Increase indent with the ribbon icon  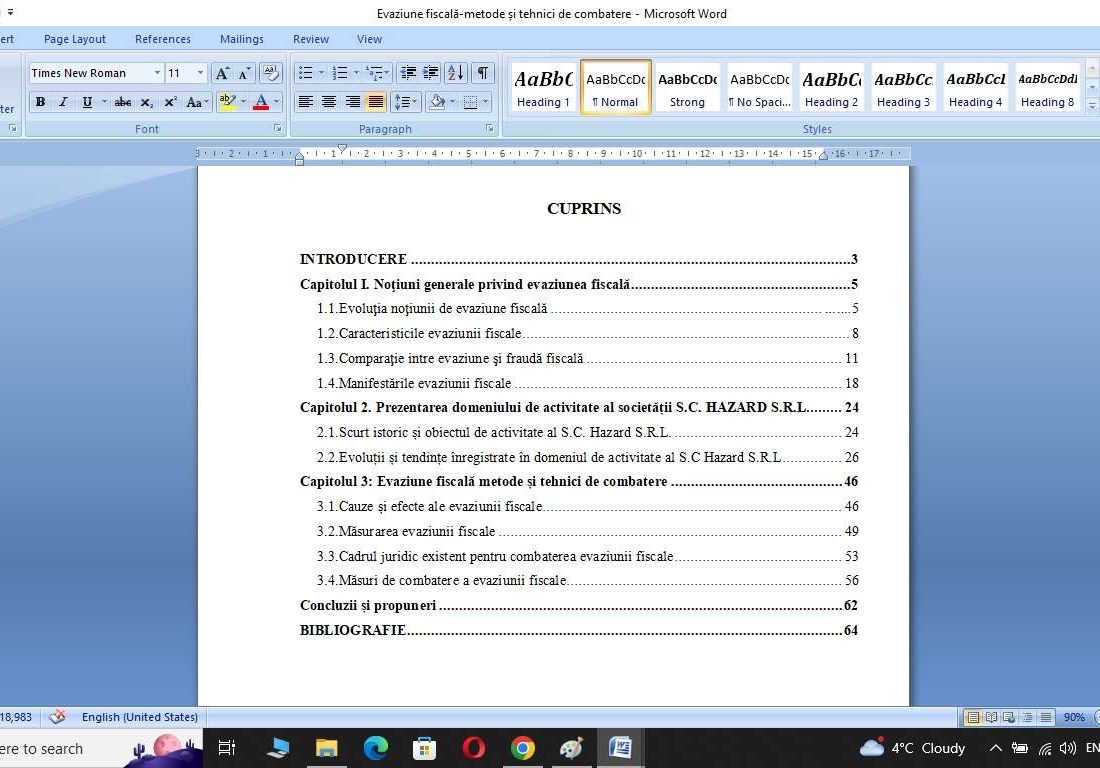click(x=431, y=73)
